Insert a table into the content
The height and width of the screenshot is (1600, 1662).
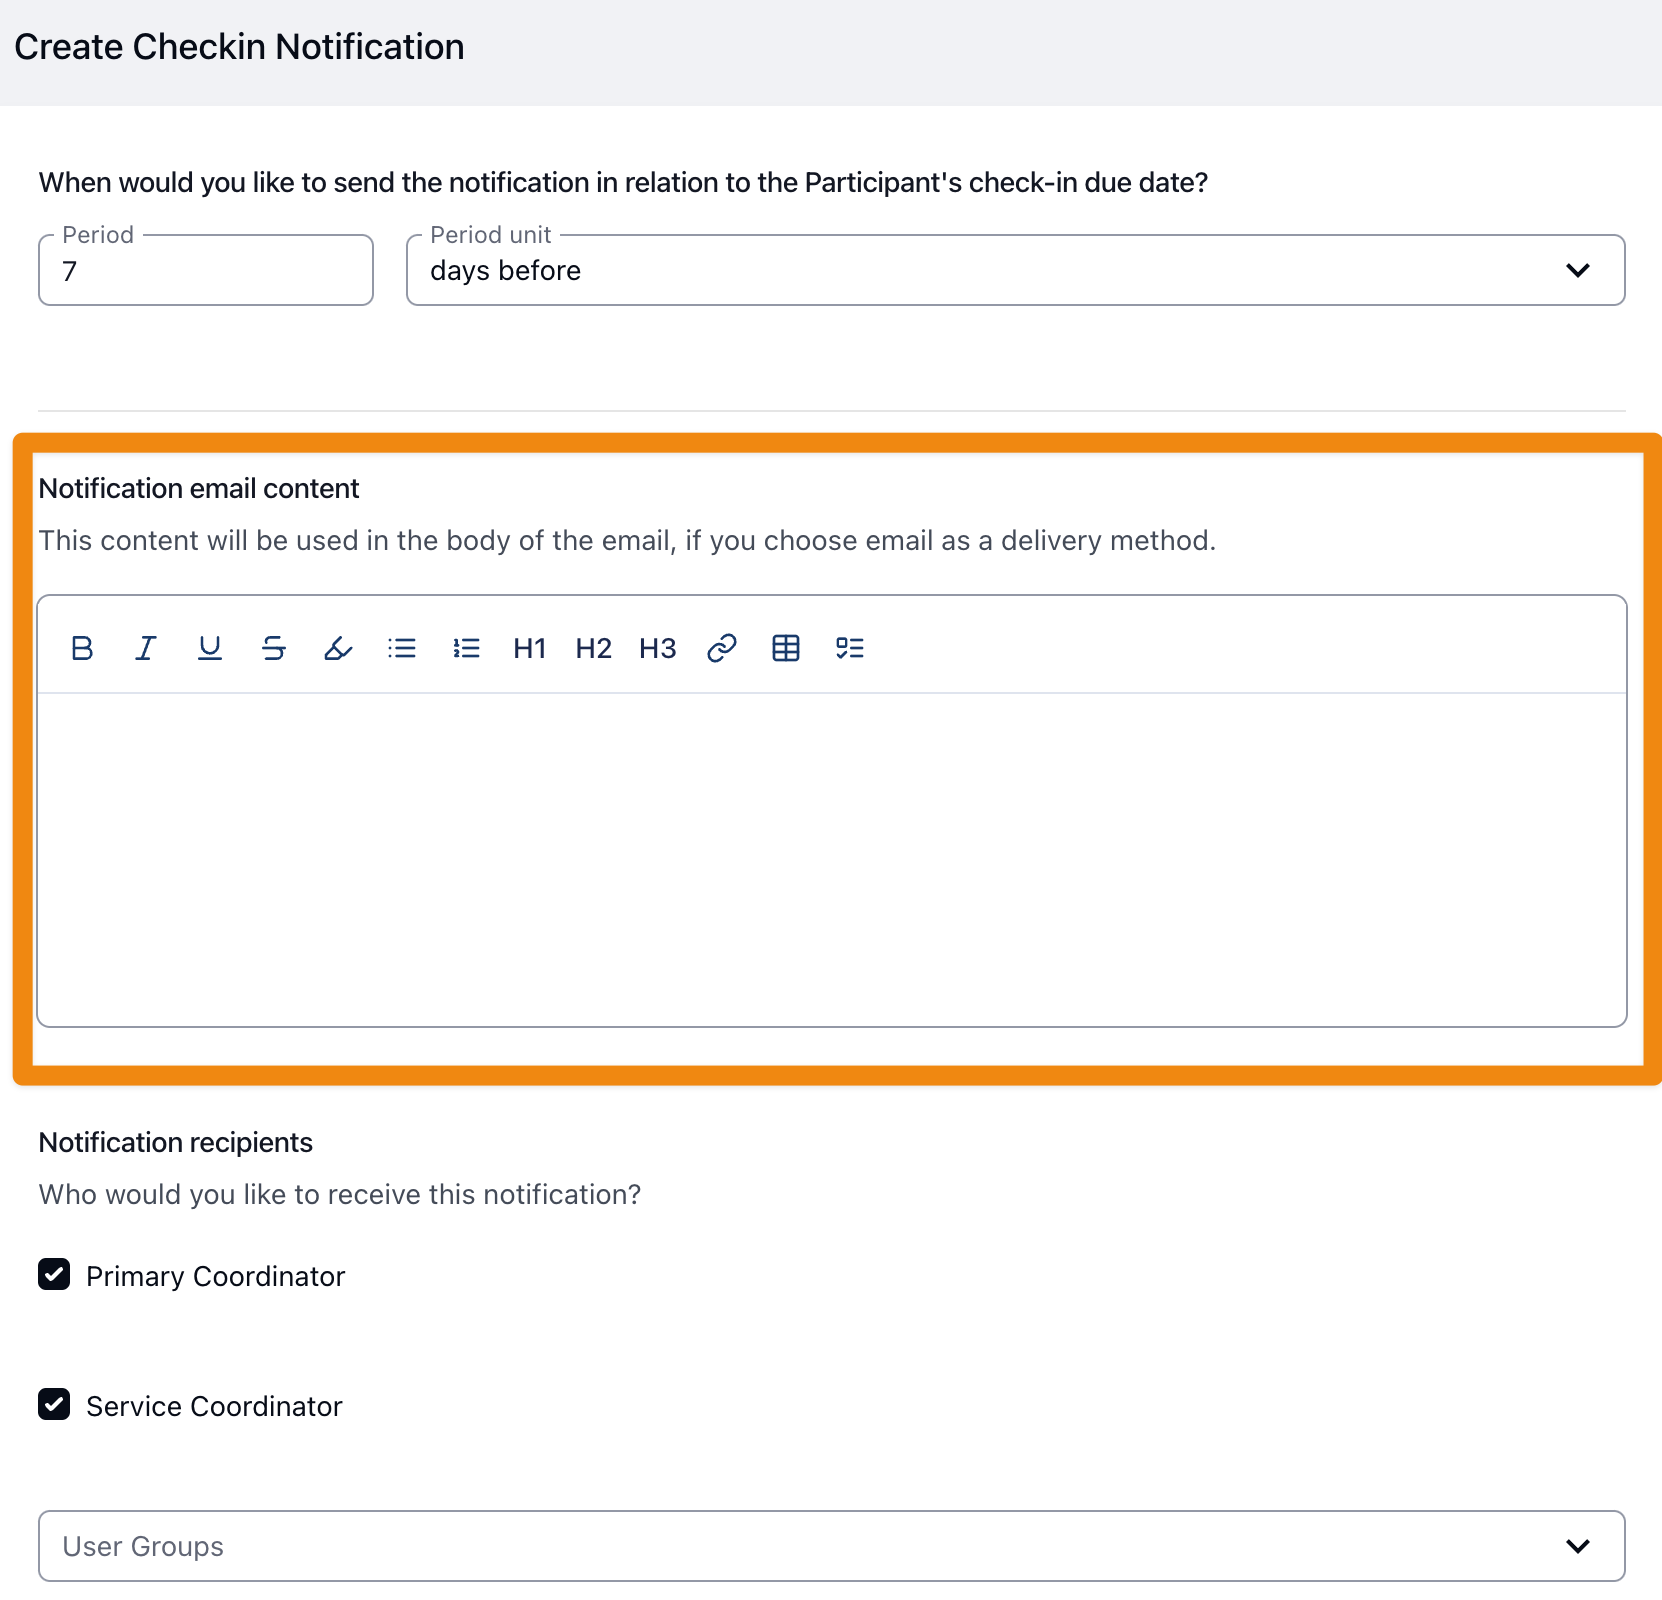click(786, 648)
